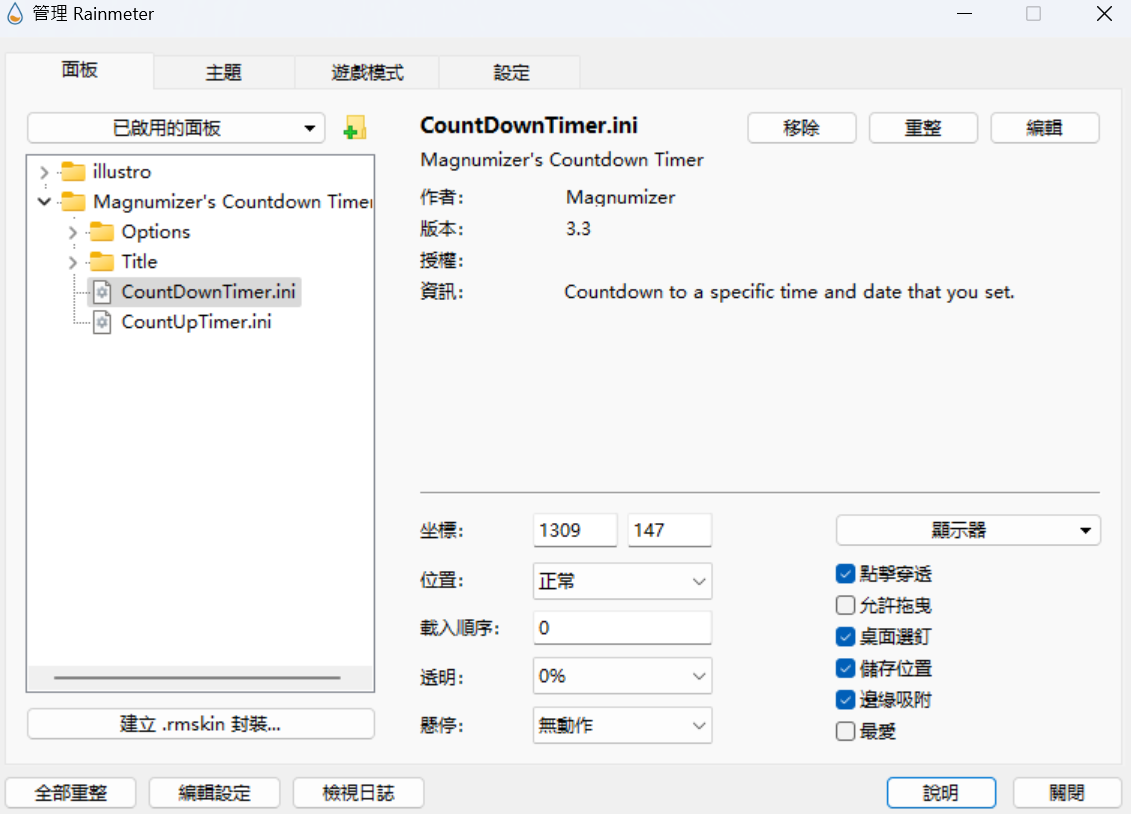The image size is (1131, 814).
Task: Switch to the 遊戲模式 tab
Action: [x=367, y=73]
